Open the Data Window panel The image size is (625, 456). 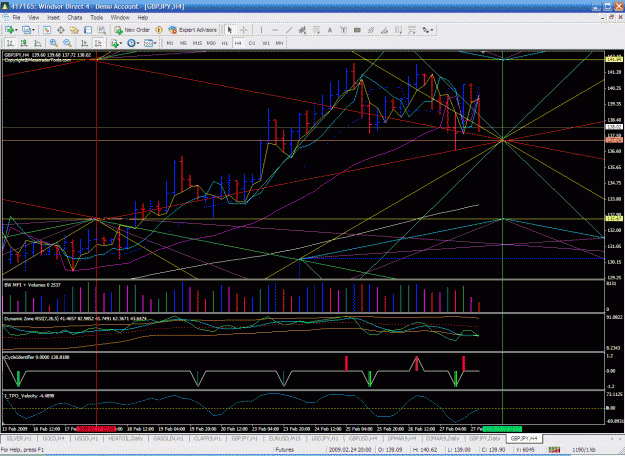tap(61, 30)
